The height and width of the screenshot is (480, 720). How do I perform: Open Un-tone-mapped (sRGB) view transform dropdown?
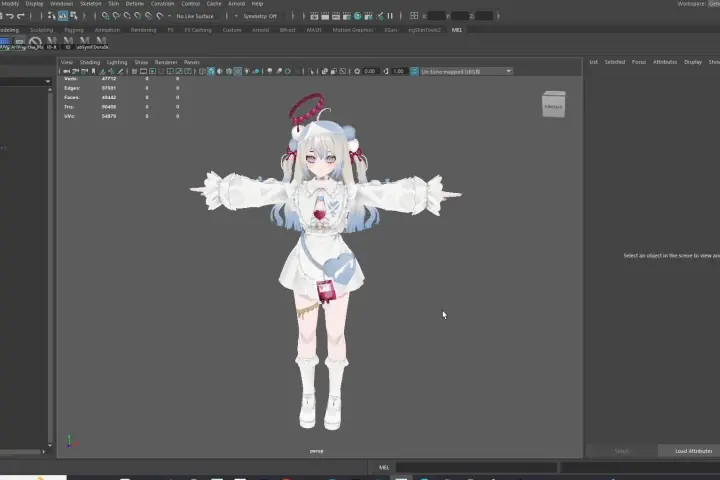pos(466,71)
